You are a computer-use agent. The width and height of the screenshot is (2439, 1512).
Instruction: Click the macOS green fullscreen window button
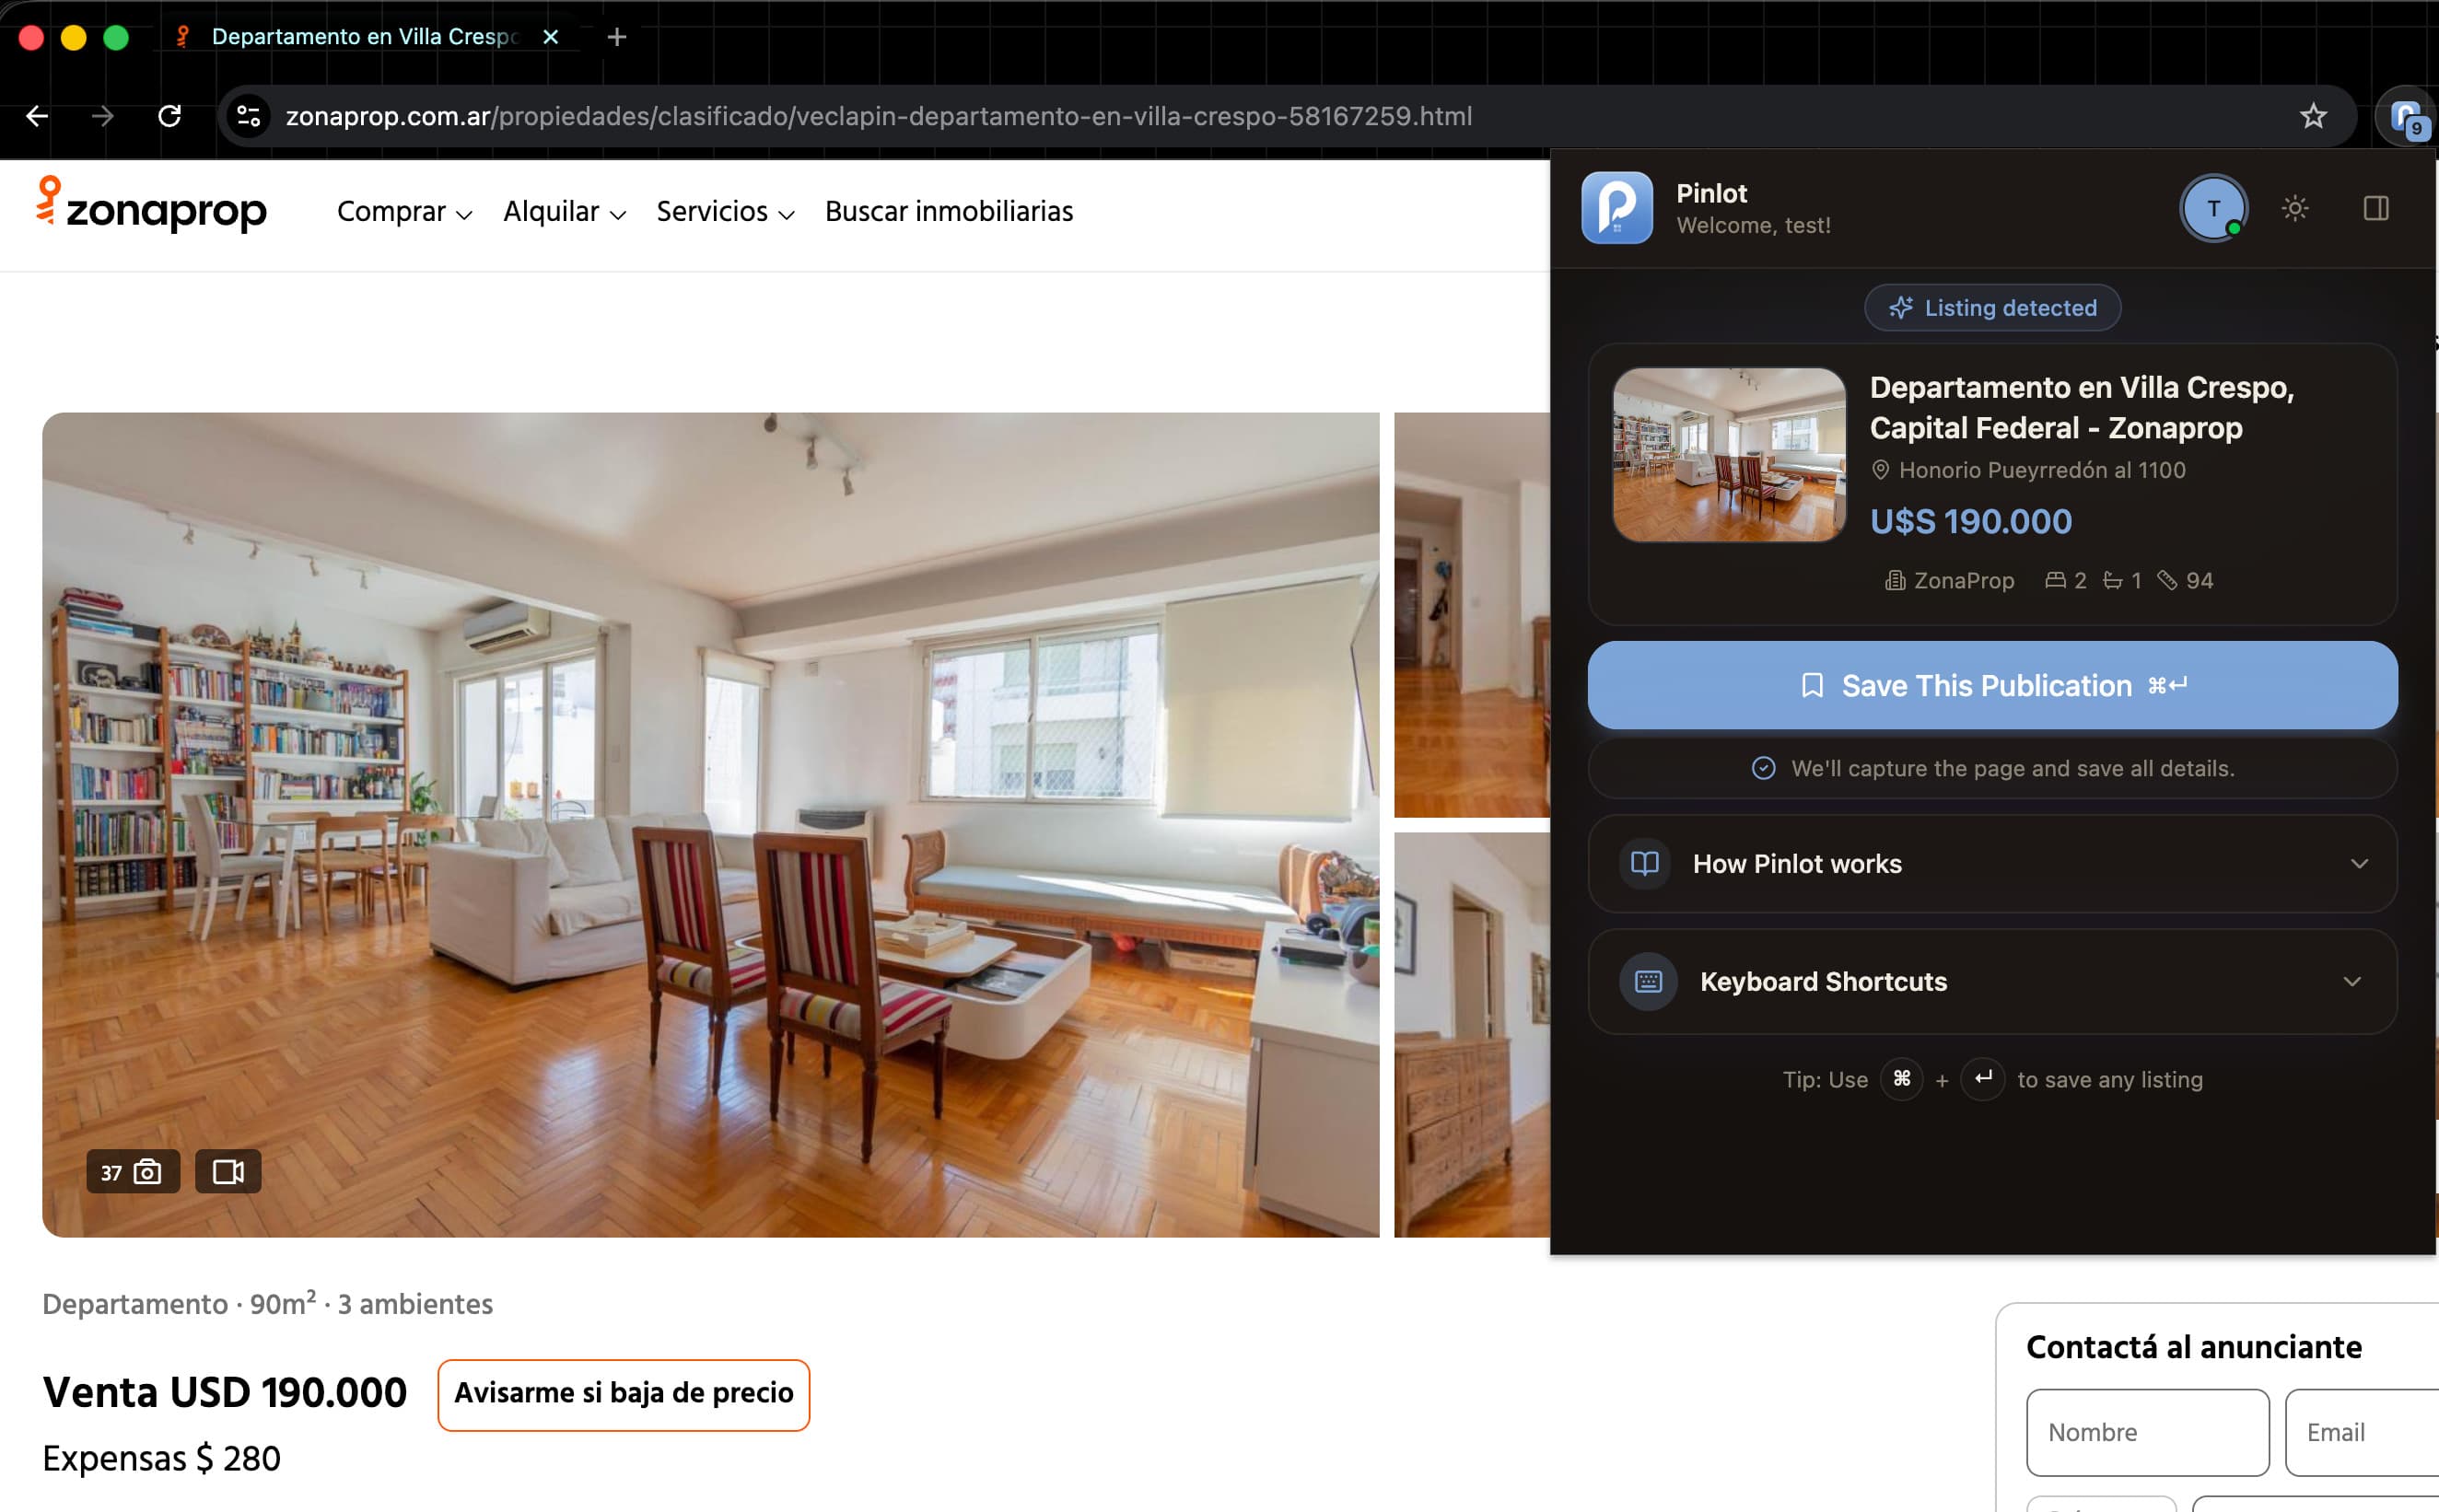tap(116, 38)
